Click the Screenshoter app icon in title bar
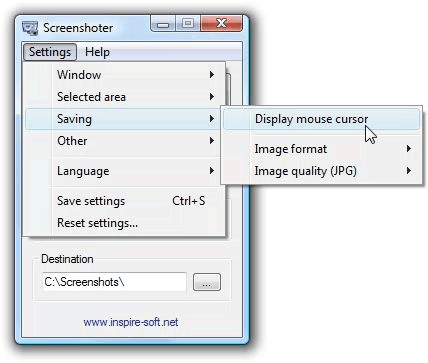 click(30, 28)
